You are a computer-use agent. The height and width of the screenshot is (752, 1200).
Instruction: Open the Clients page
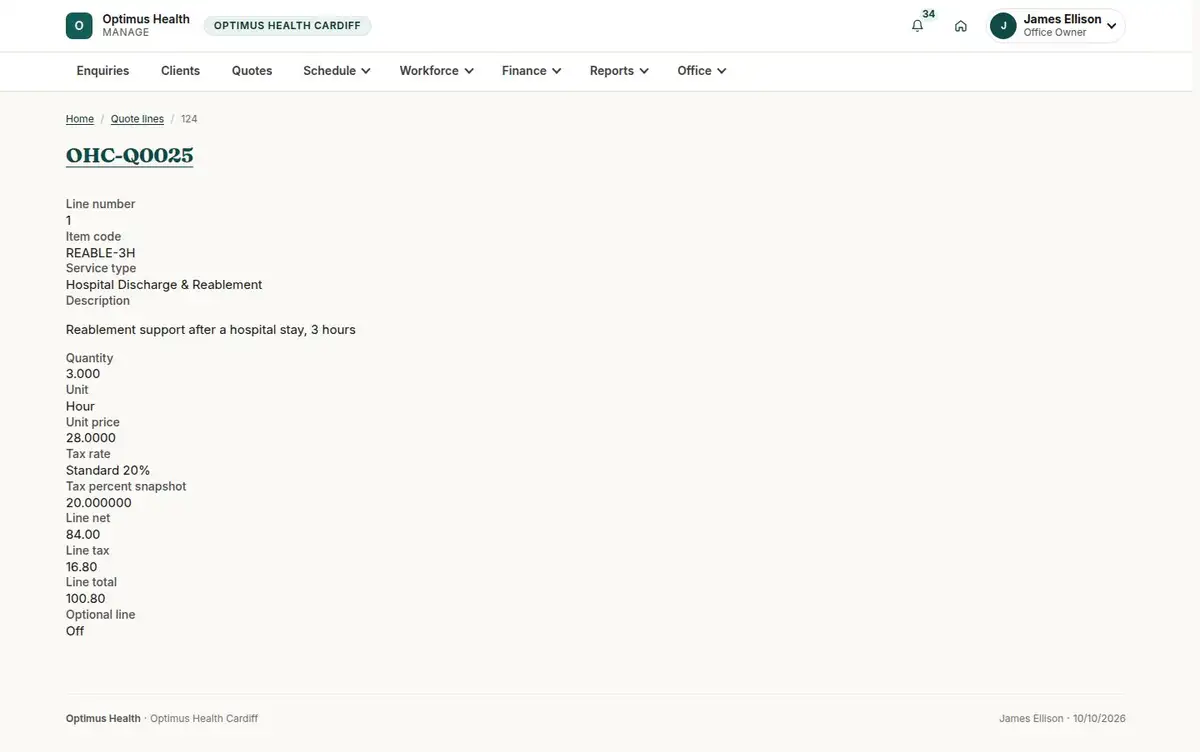[x=181, y=71]
